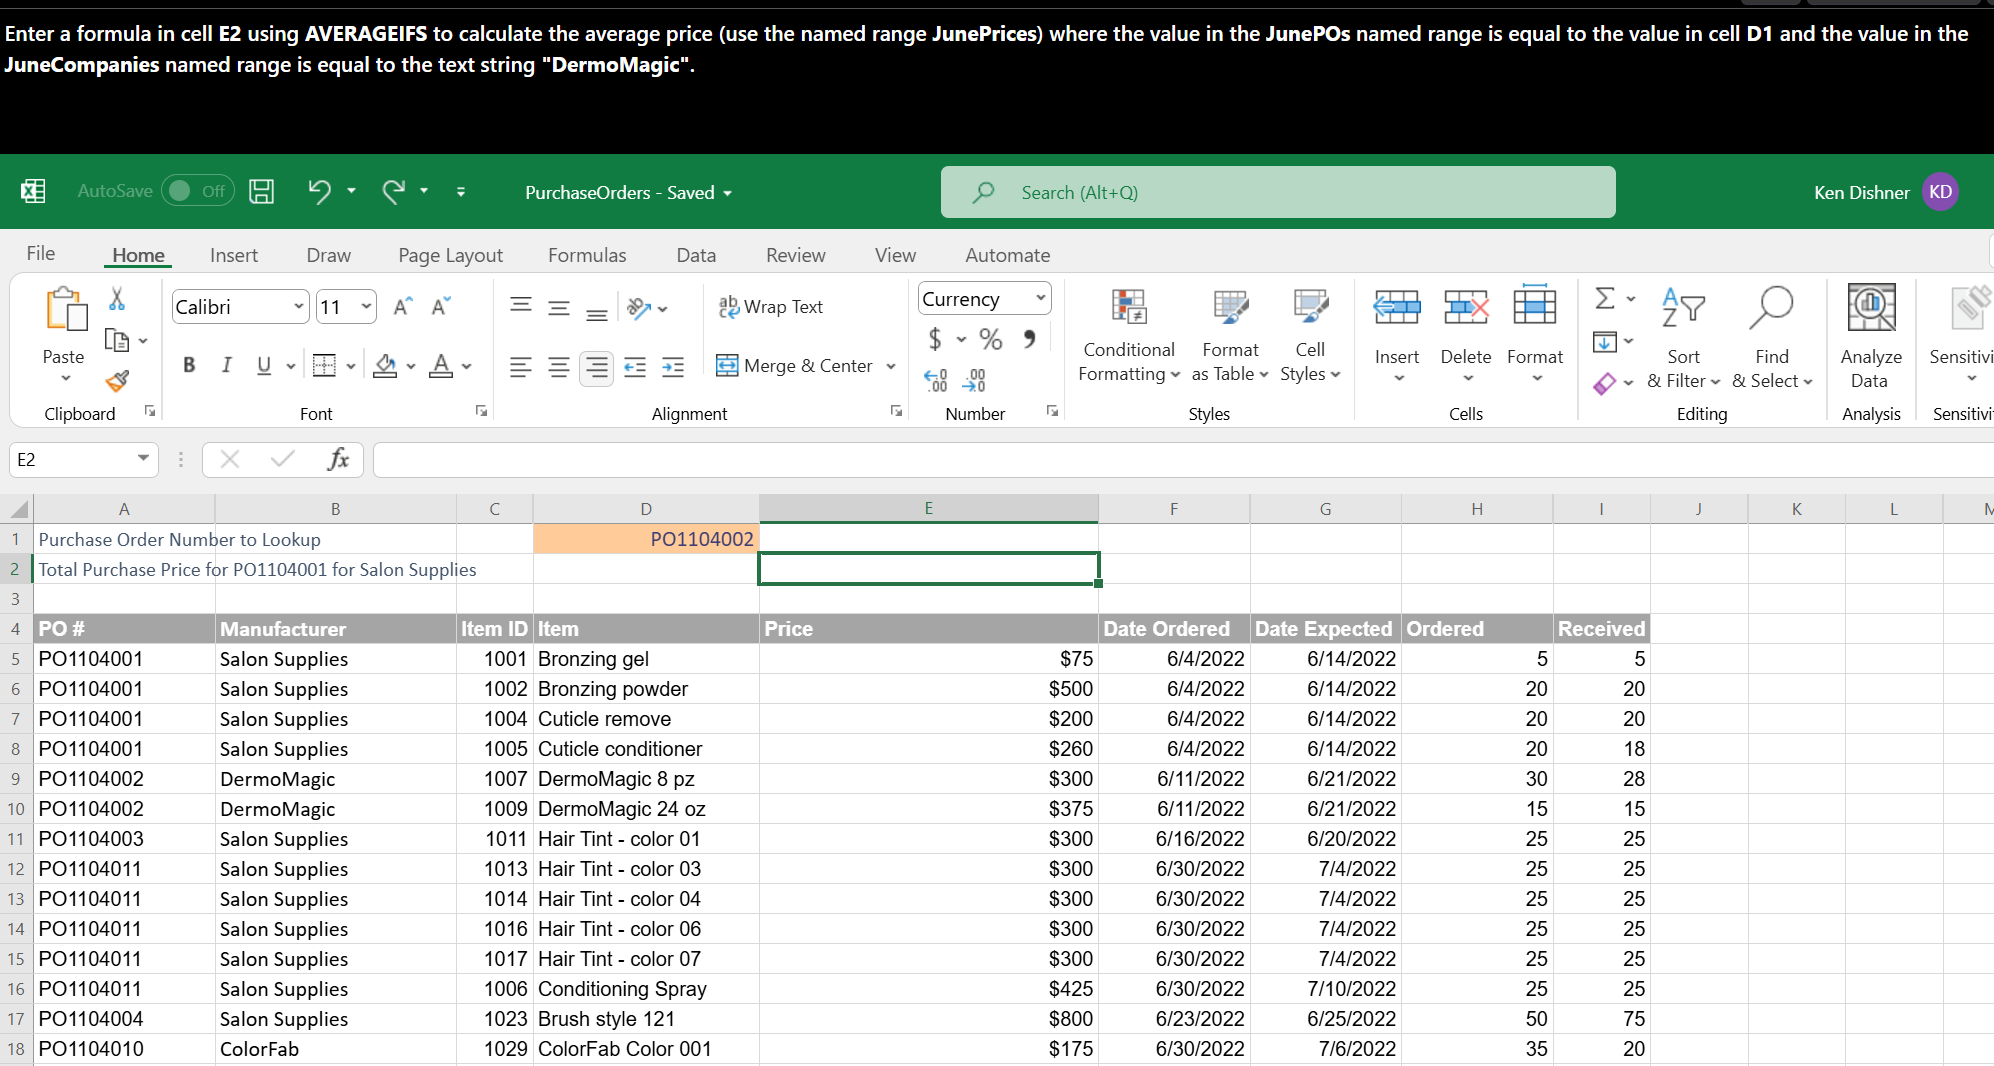This screenshot has height=1066, width=1994.
Task: Open Conditional Formatting menu
Action: [x=1129, y=335]
